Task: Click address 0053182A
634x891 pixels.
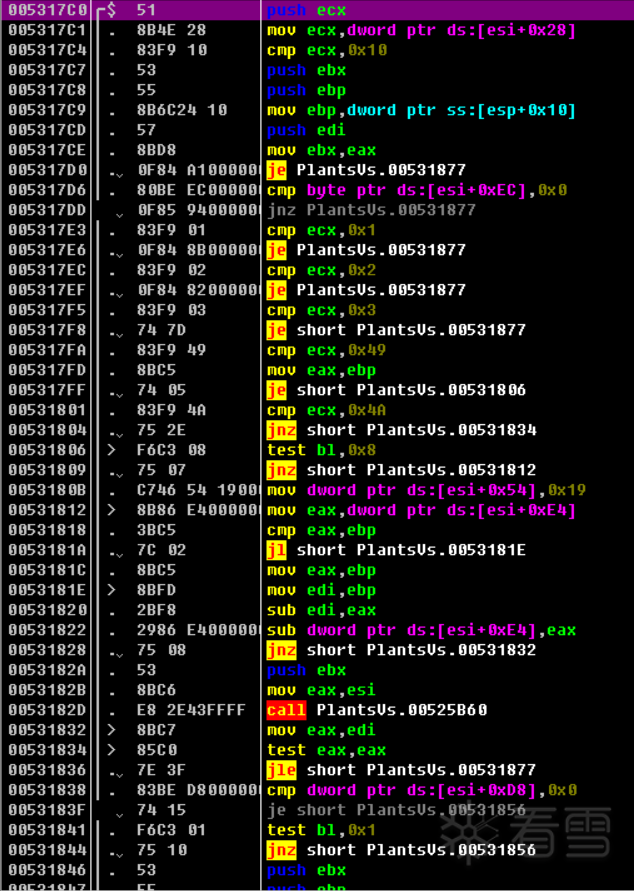Action: coord(47,670)
